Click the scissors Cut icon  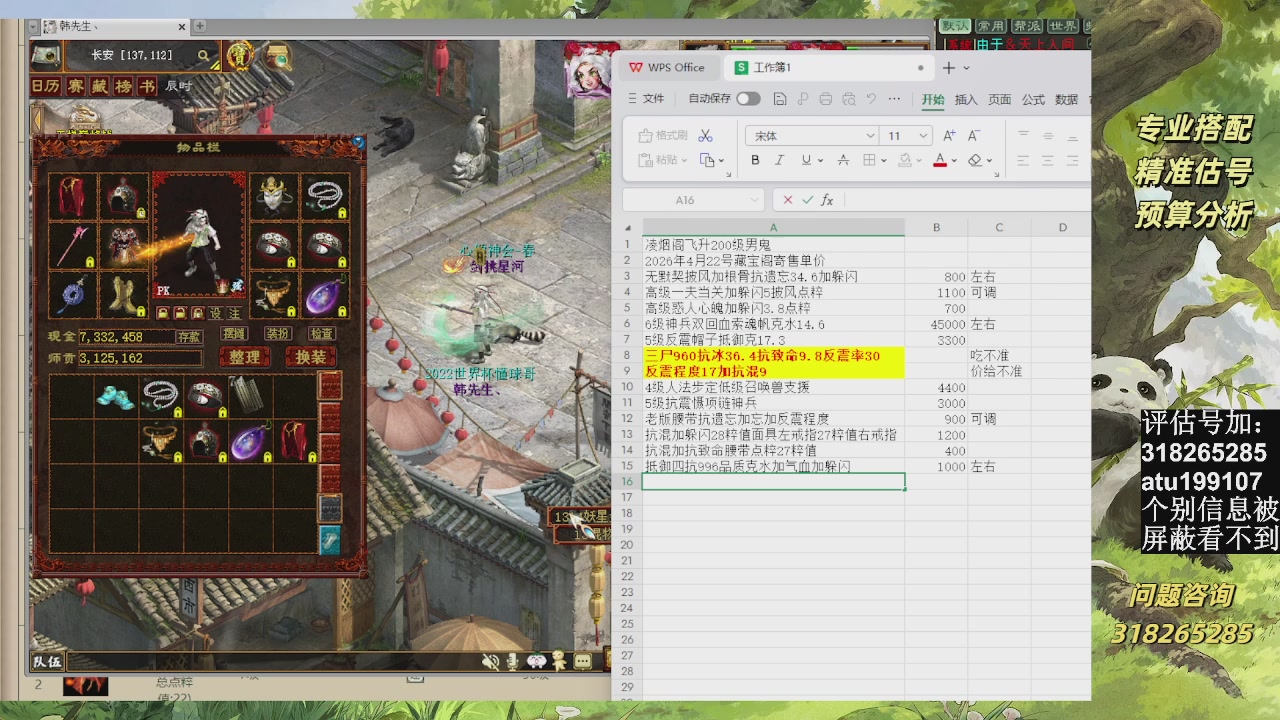pos(705,135)
